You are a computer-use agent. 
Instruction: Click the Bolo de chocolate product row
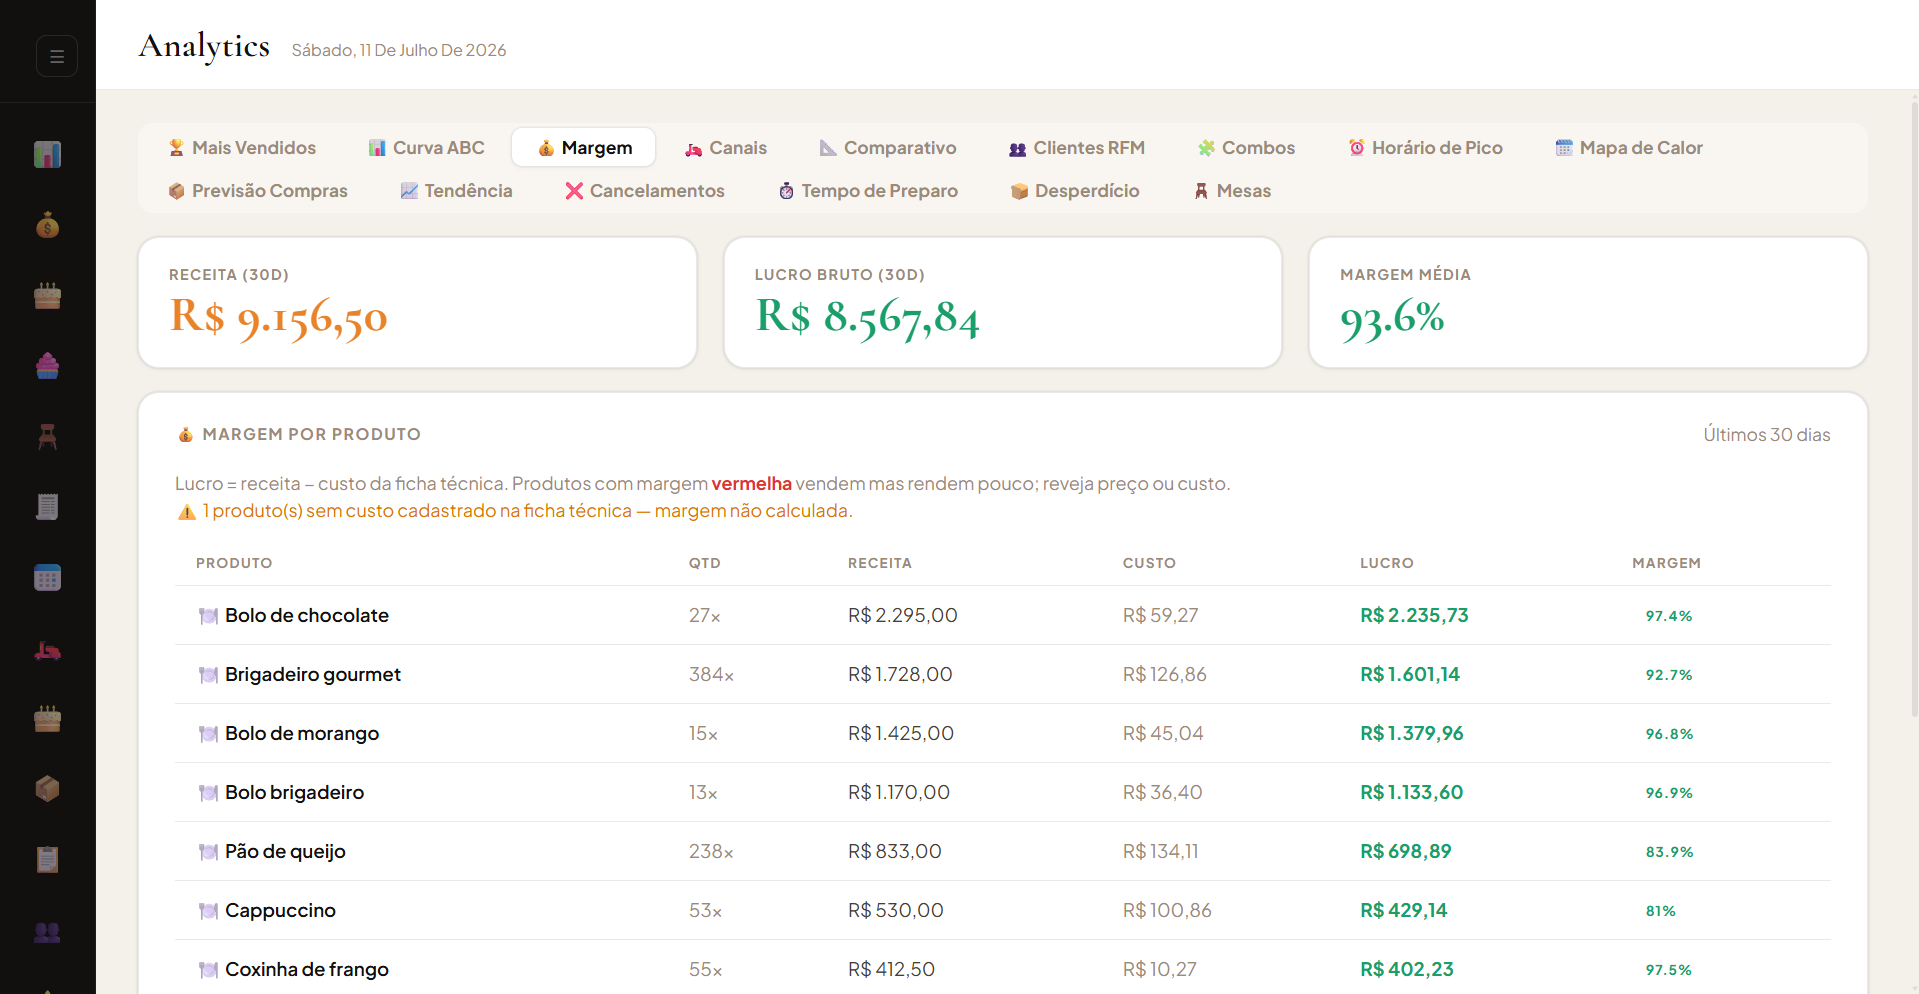[1003, 615]
